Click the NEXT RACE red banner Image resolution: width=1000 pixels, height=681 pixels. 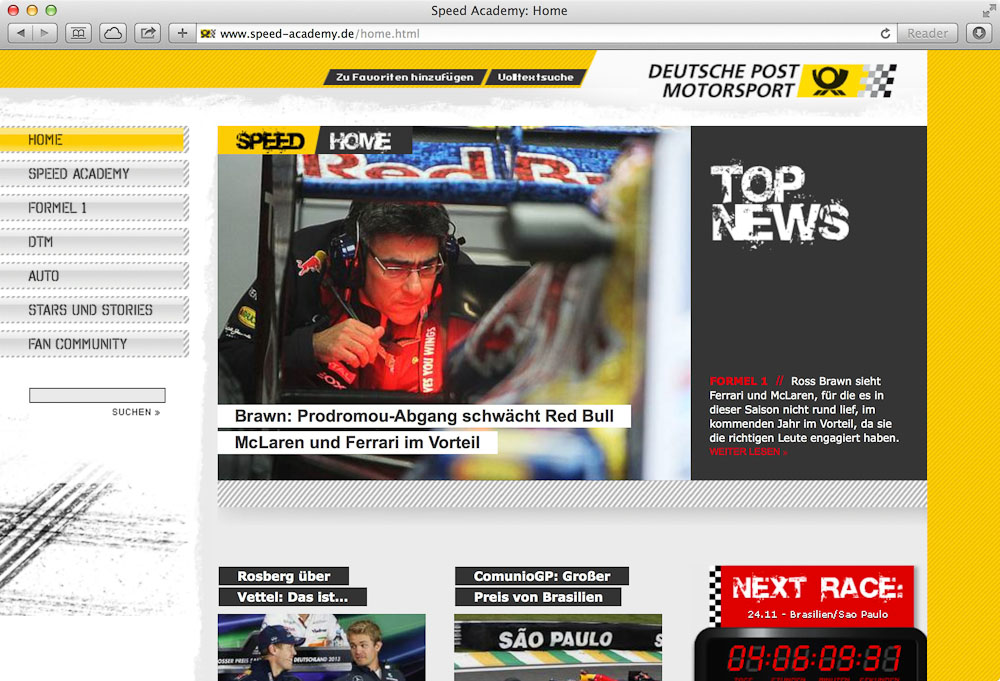pos(812,596)
